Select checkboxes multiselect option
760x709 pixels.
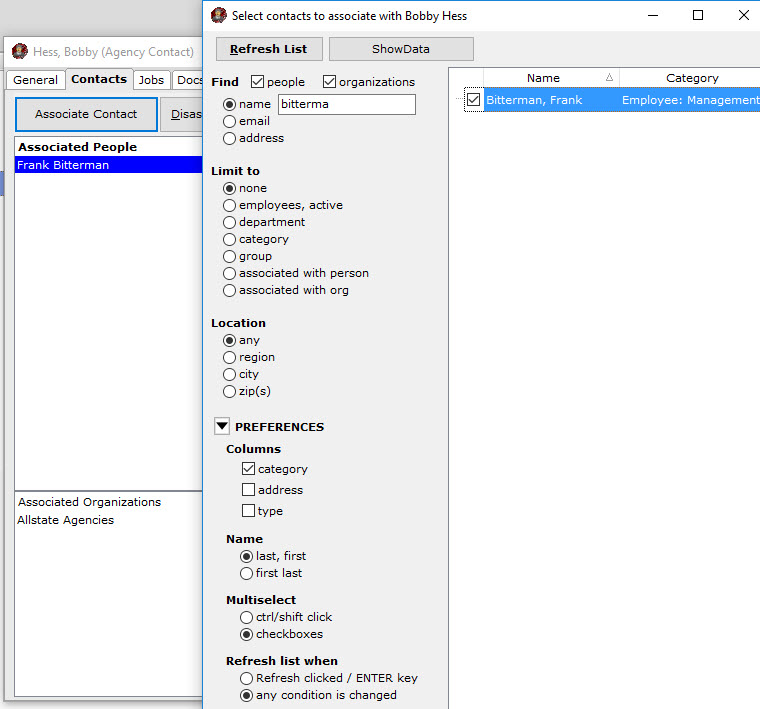tap(246, 634)
